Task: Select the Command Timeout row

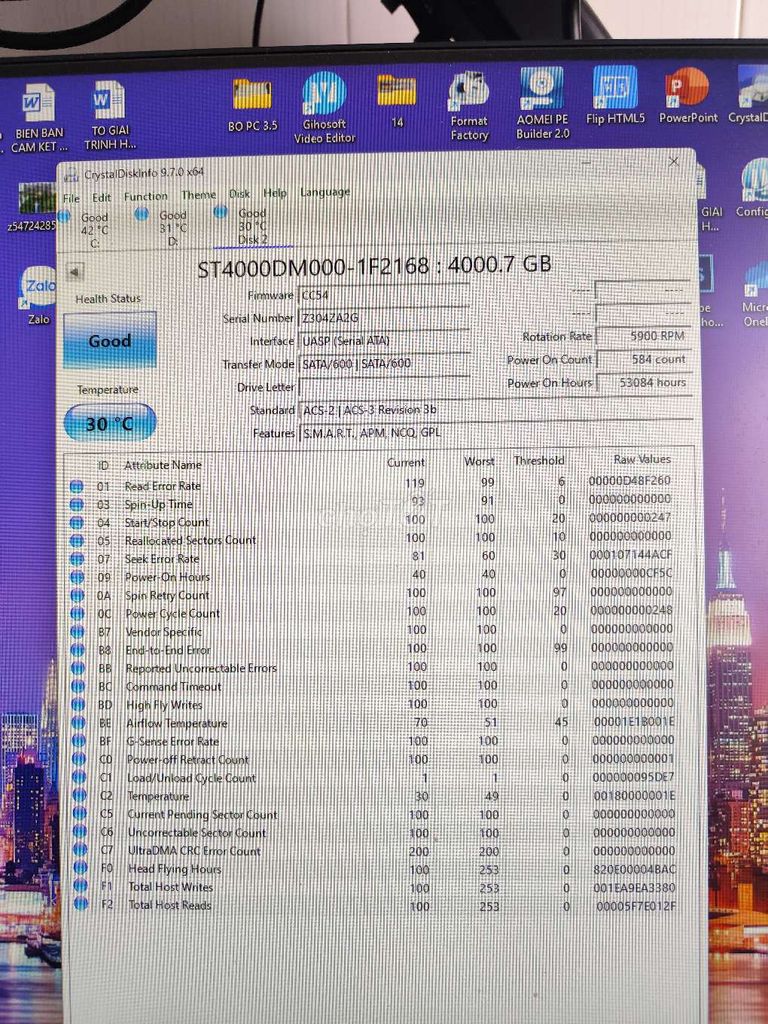Action: point(372,686)
